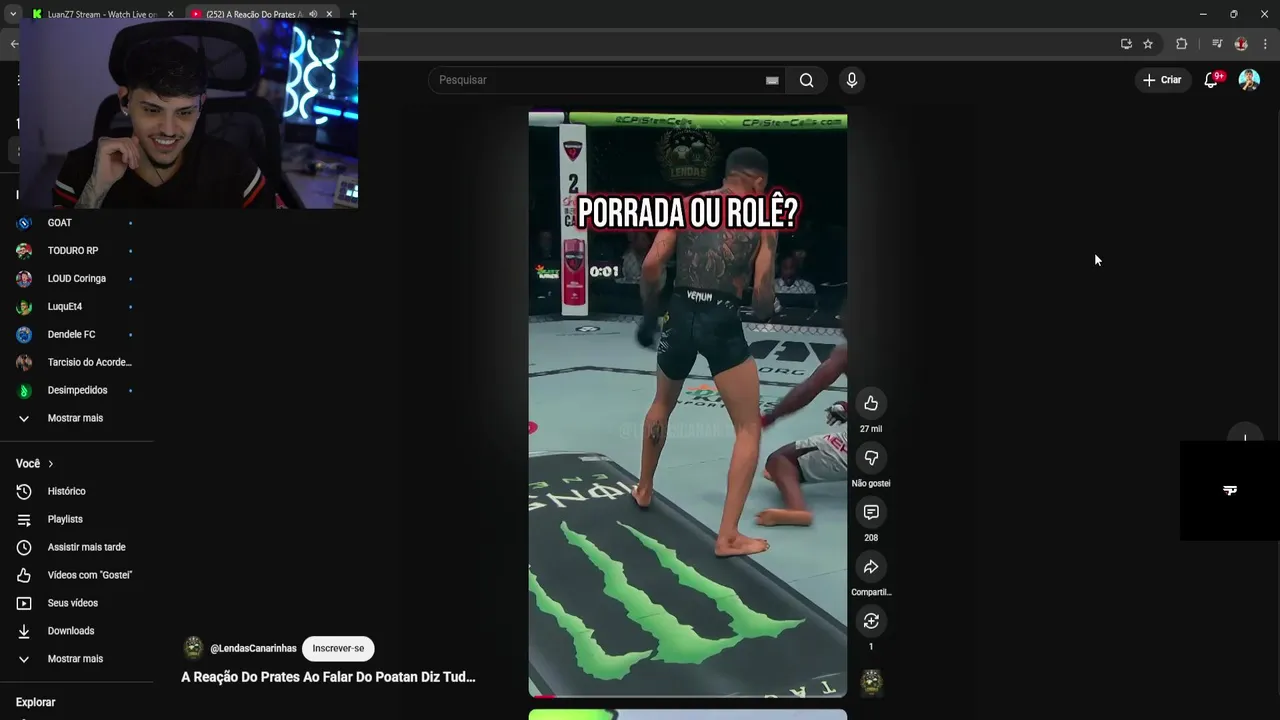Expand Mostrar mais under subscriptions
Screen dimensions: 1280x720
click(x=76, y=418)
